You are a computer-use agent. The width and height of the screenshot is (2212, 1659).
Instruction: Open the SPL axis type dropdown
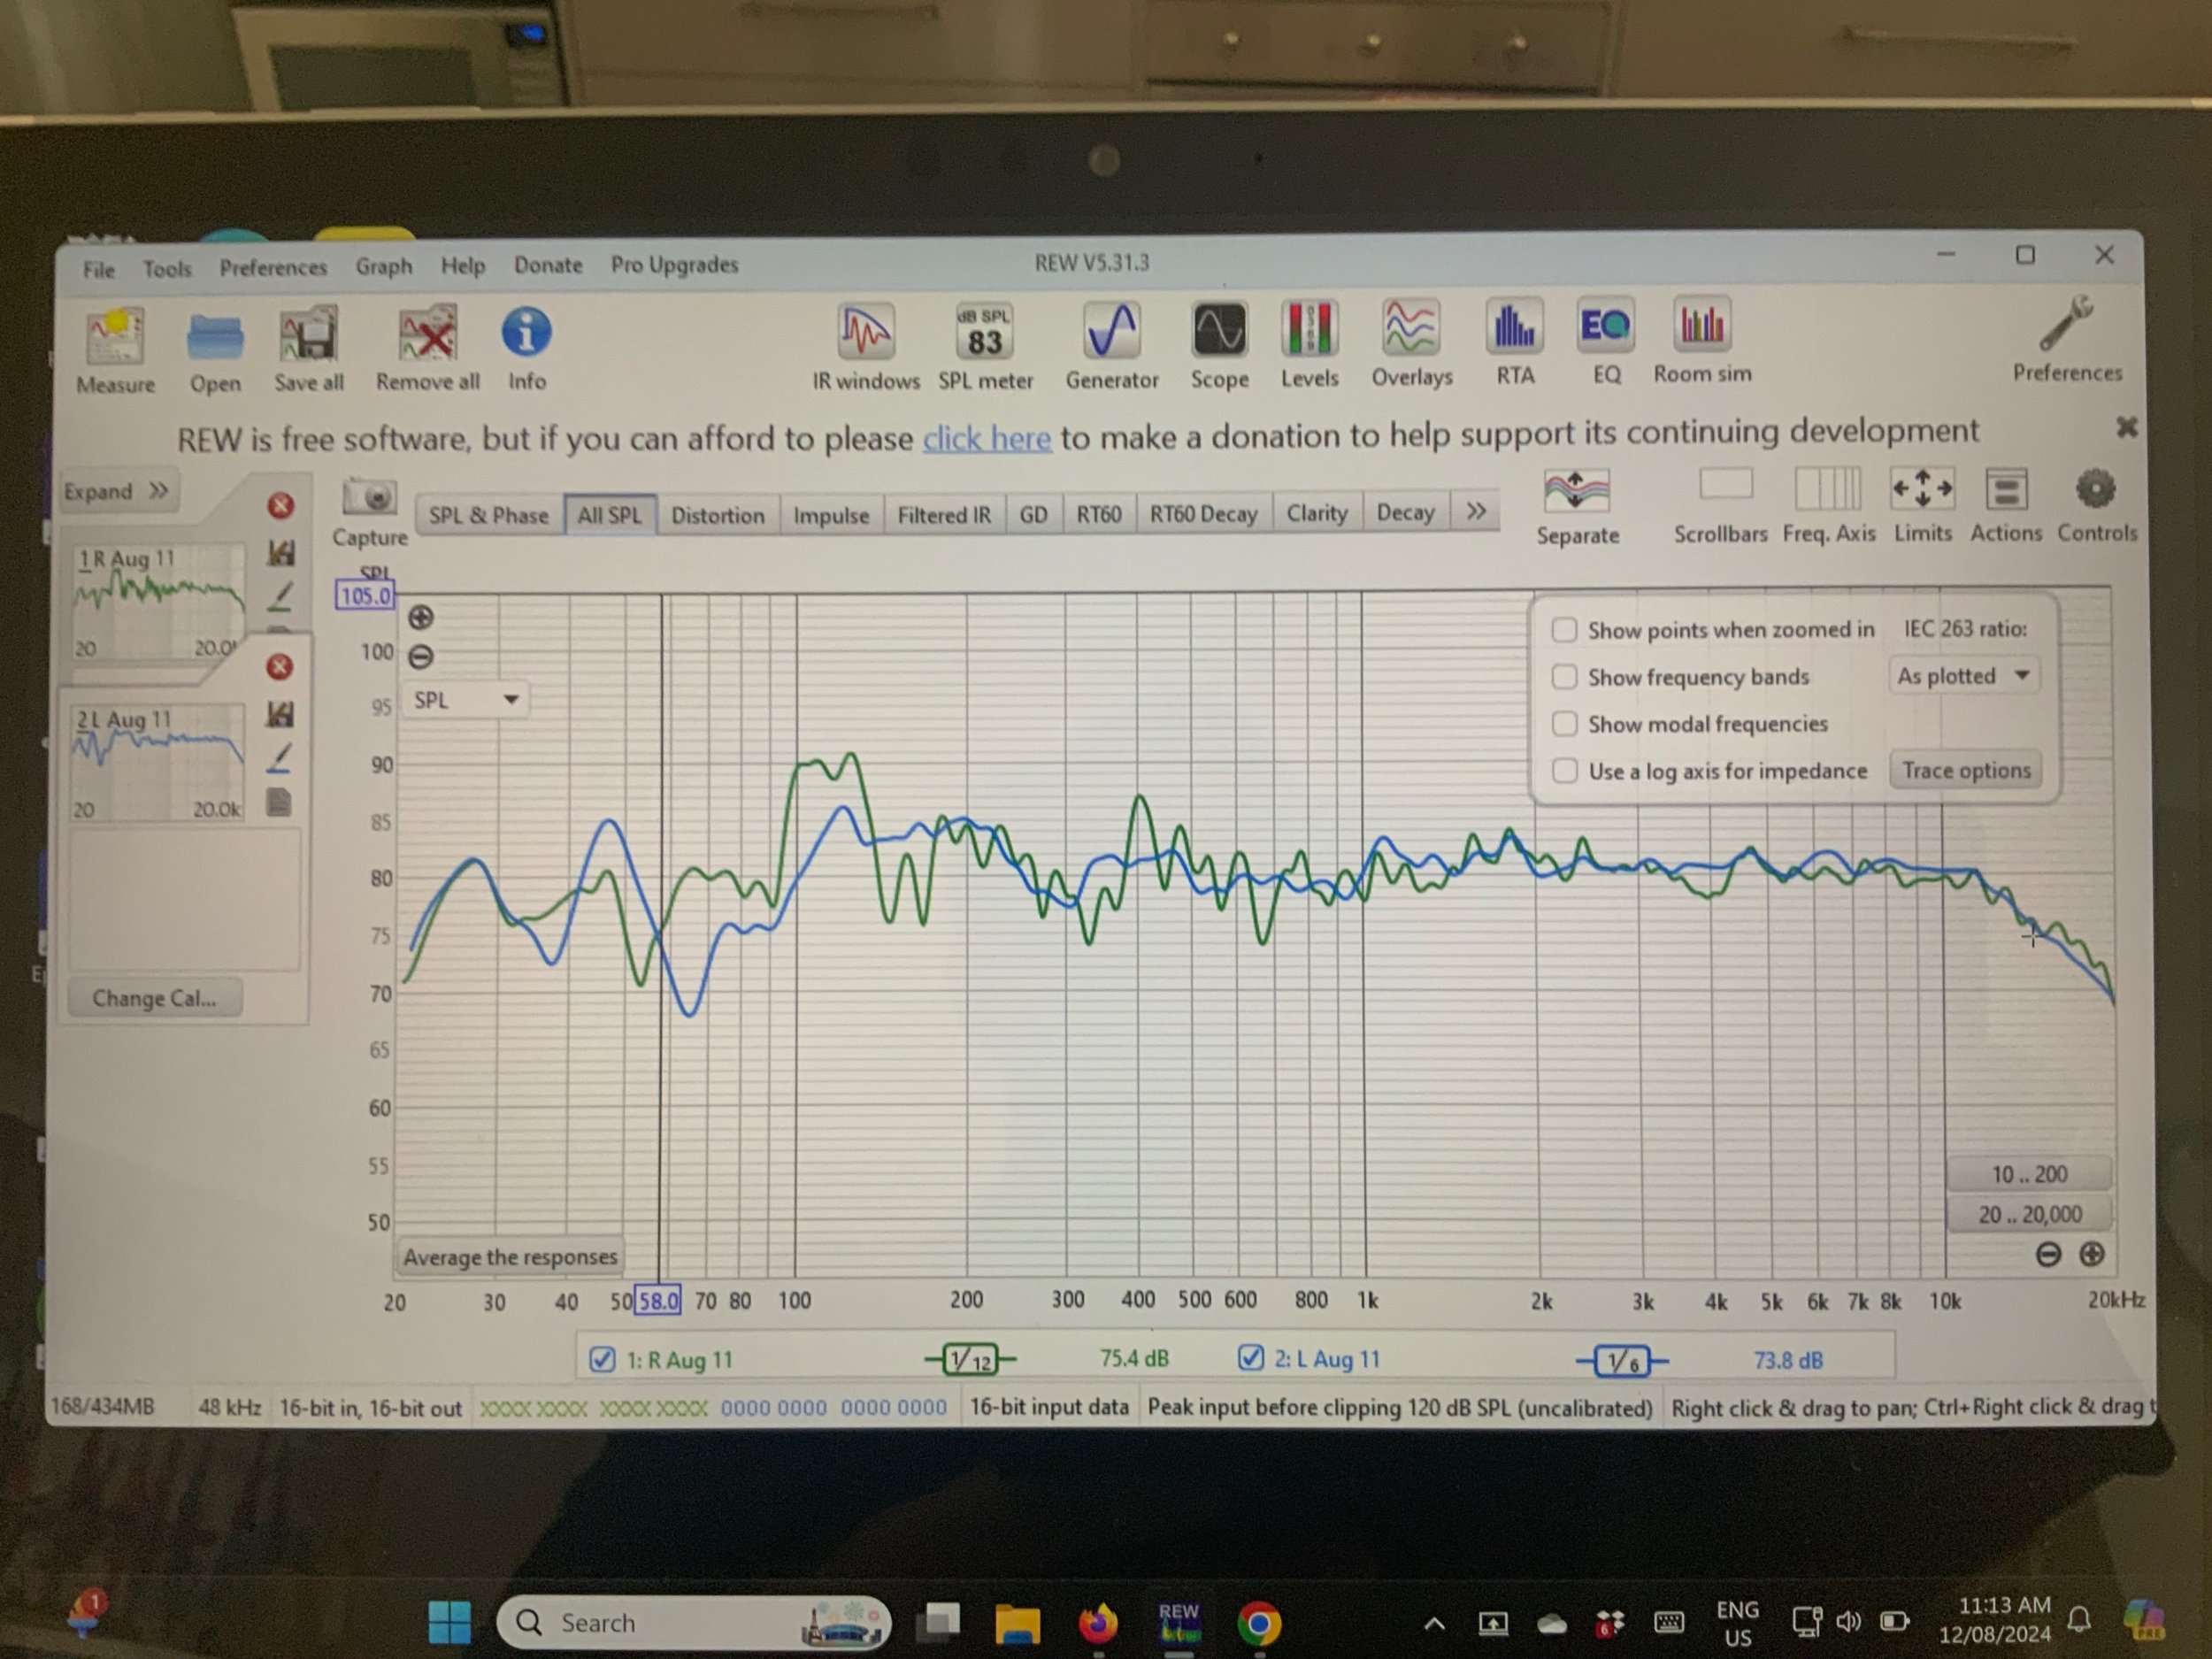point(466,700)
